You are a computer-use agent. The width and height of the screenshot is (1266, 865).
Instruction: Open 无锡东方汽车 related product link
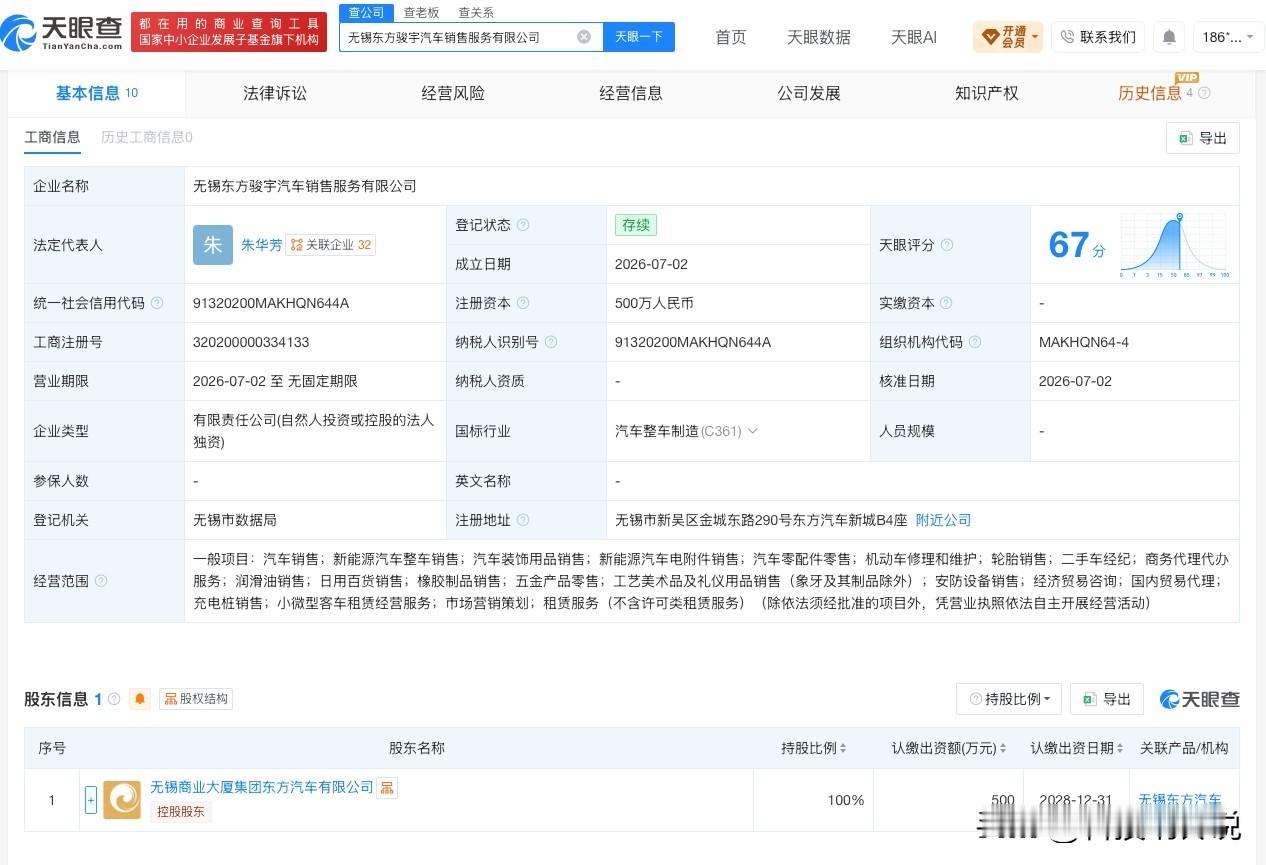(x=1180, y=800)
